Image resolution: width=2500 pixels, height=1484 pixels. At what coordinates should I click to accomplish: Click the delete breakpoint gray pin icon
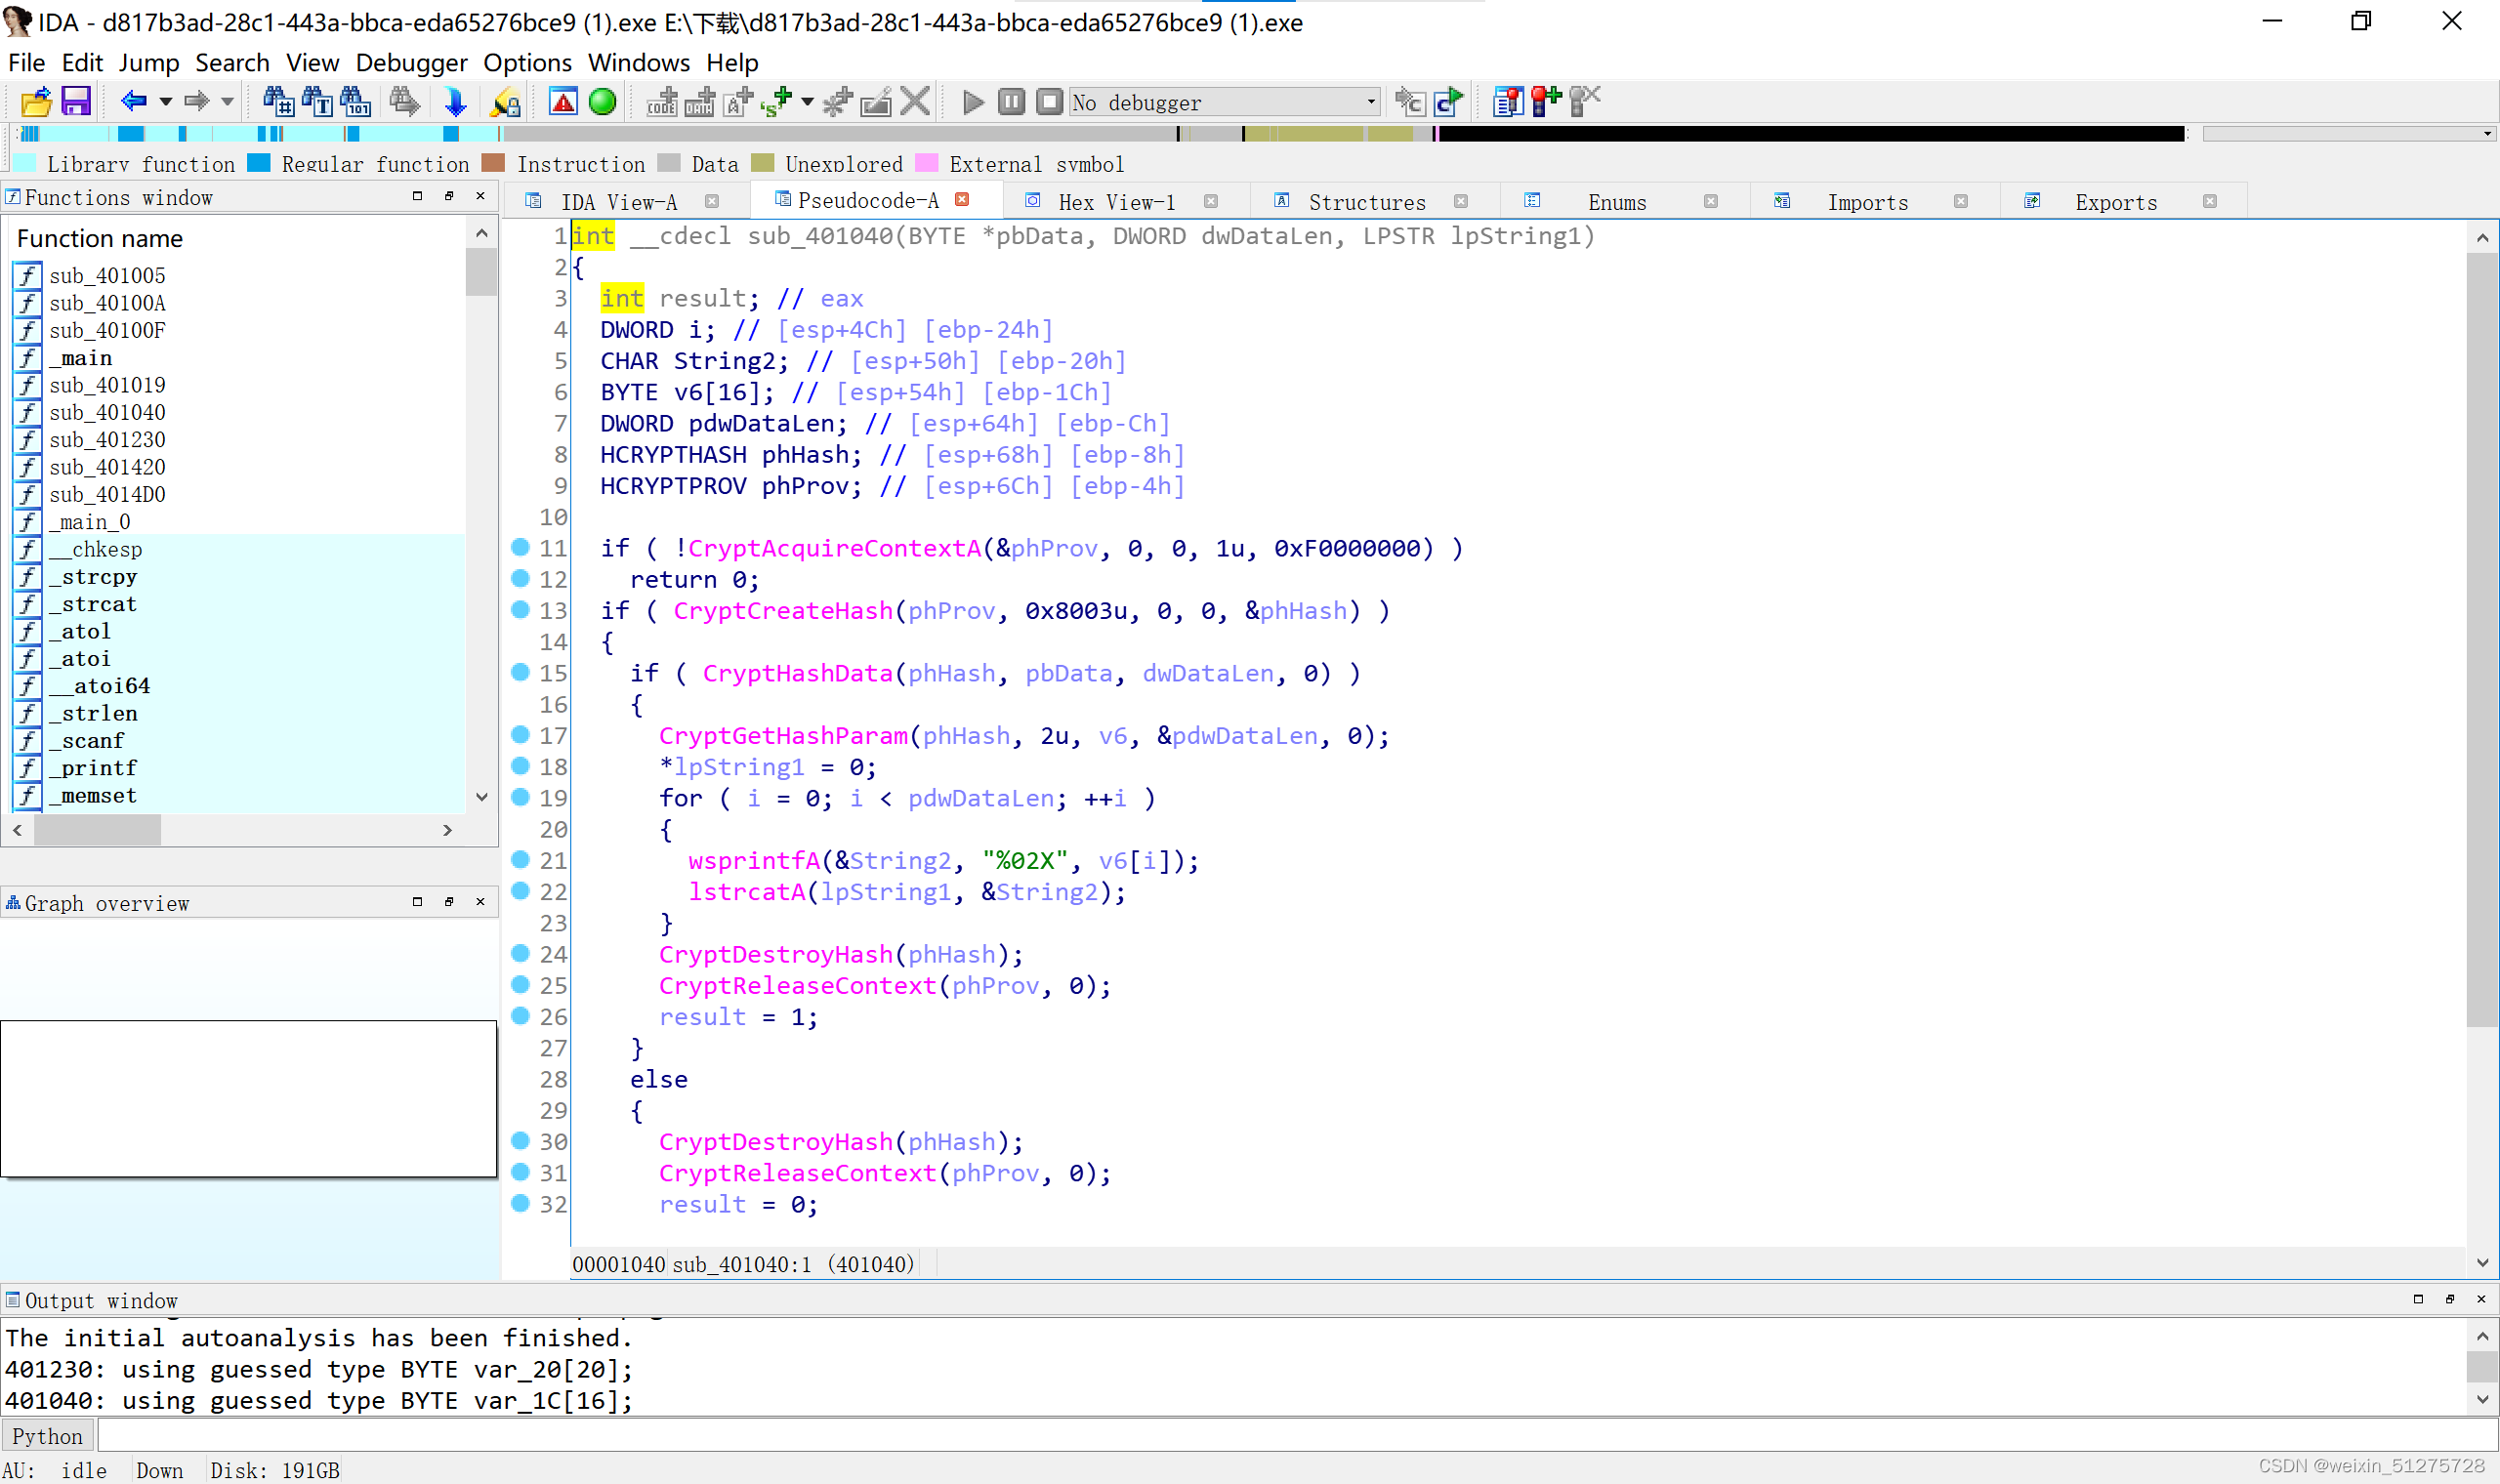[x=1585, y=102]
